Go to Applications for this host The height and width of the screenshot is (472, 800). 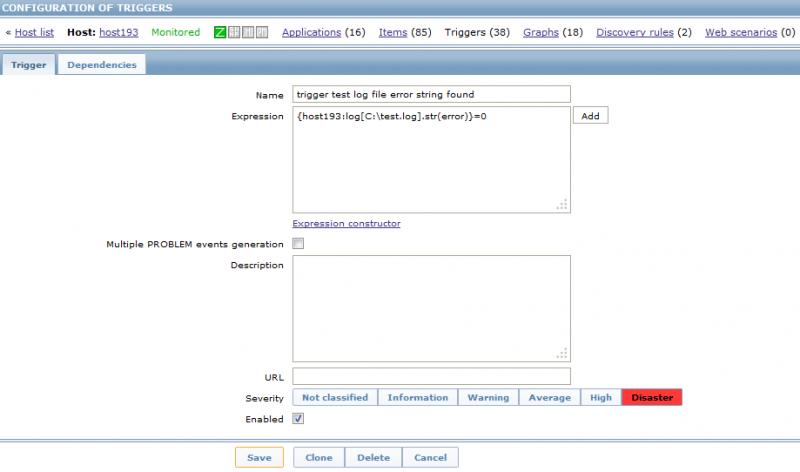(x=311, y=33)
